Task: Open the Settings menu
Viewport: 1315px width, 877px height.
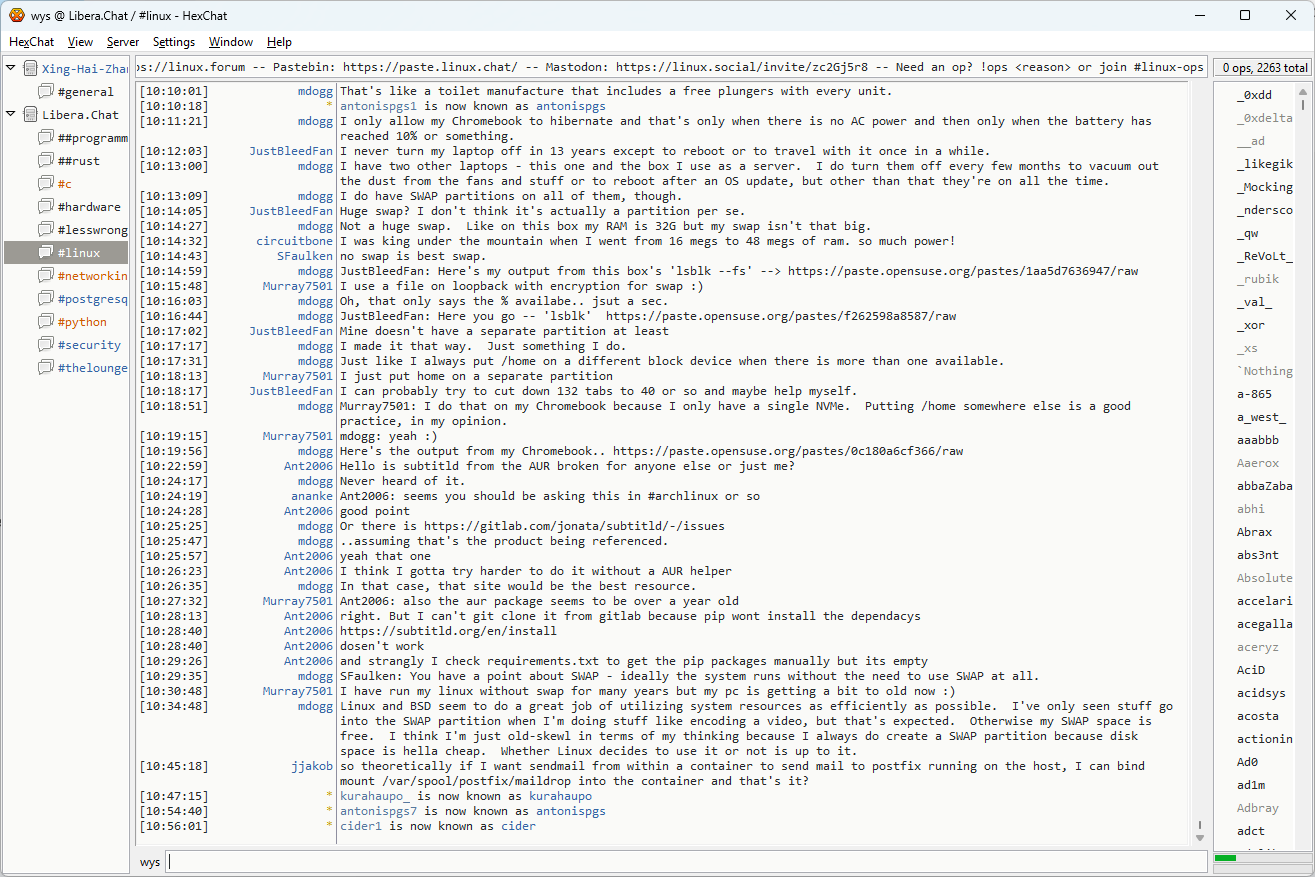Action: coord(174,42)
